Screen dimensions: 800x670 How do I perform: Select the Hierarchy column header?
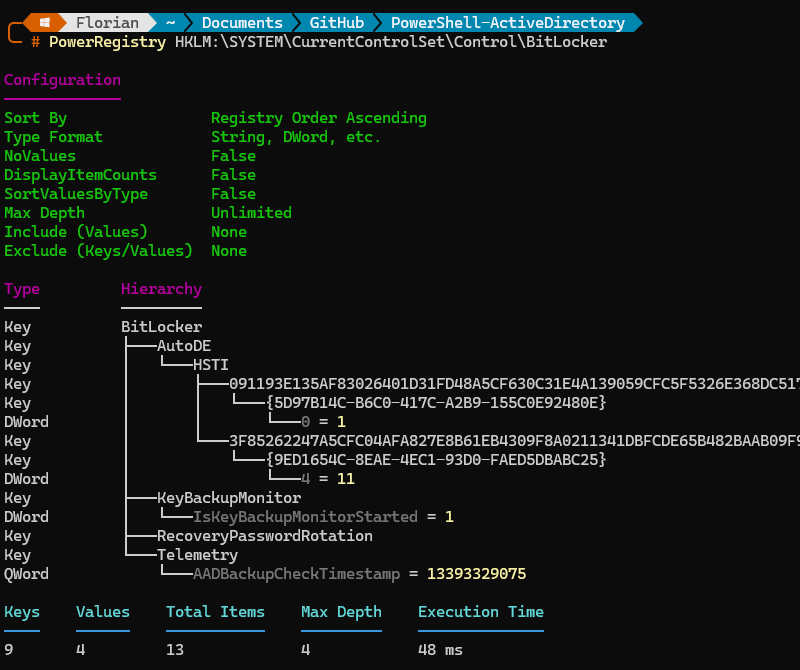(x=161, y=288)
